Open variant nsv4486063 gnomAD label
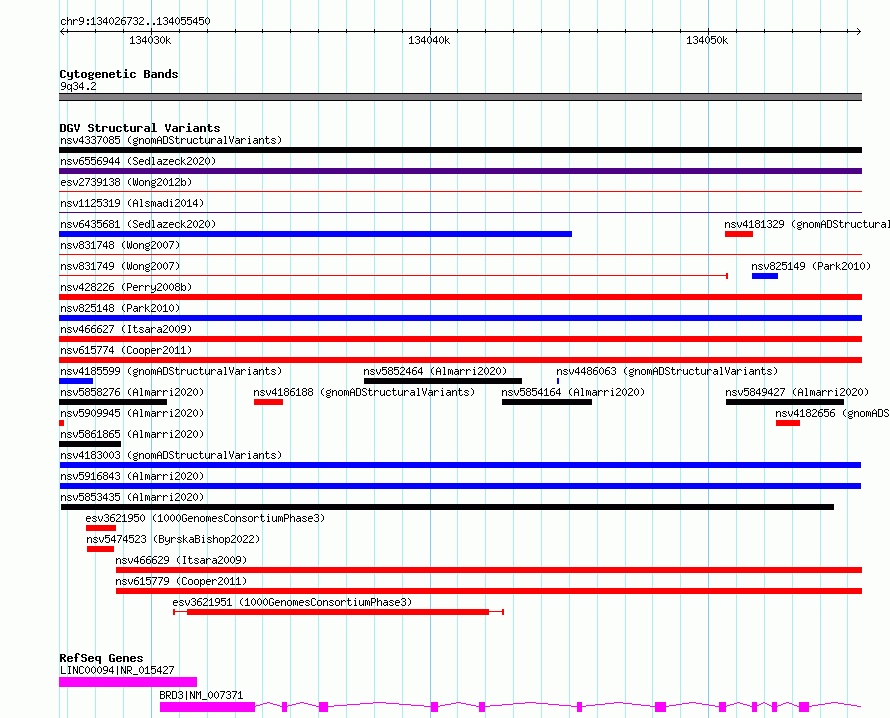Screen dimensions: 890x718 click(x=667, y=371)
